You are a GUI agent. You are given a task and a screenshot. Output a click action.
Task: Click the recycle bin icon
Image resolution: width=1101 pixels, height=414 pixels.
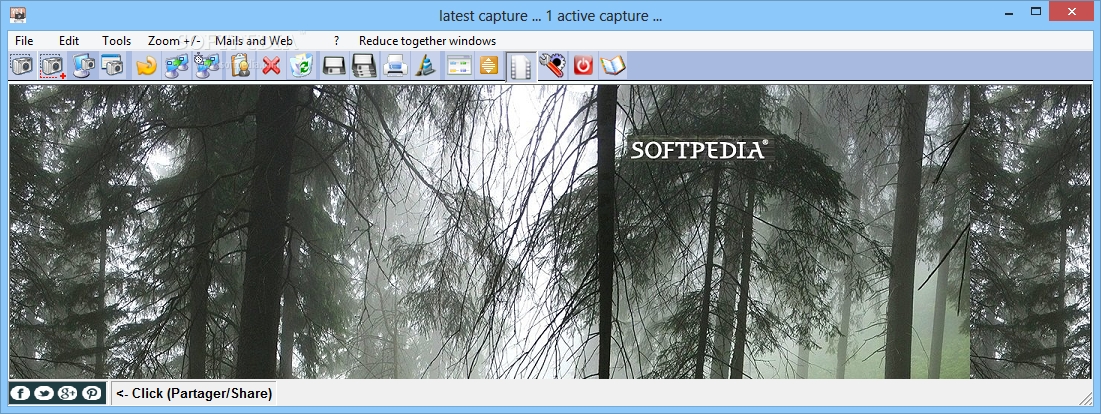(x=301, y=66)
